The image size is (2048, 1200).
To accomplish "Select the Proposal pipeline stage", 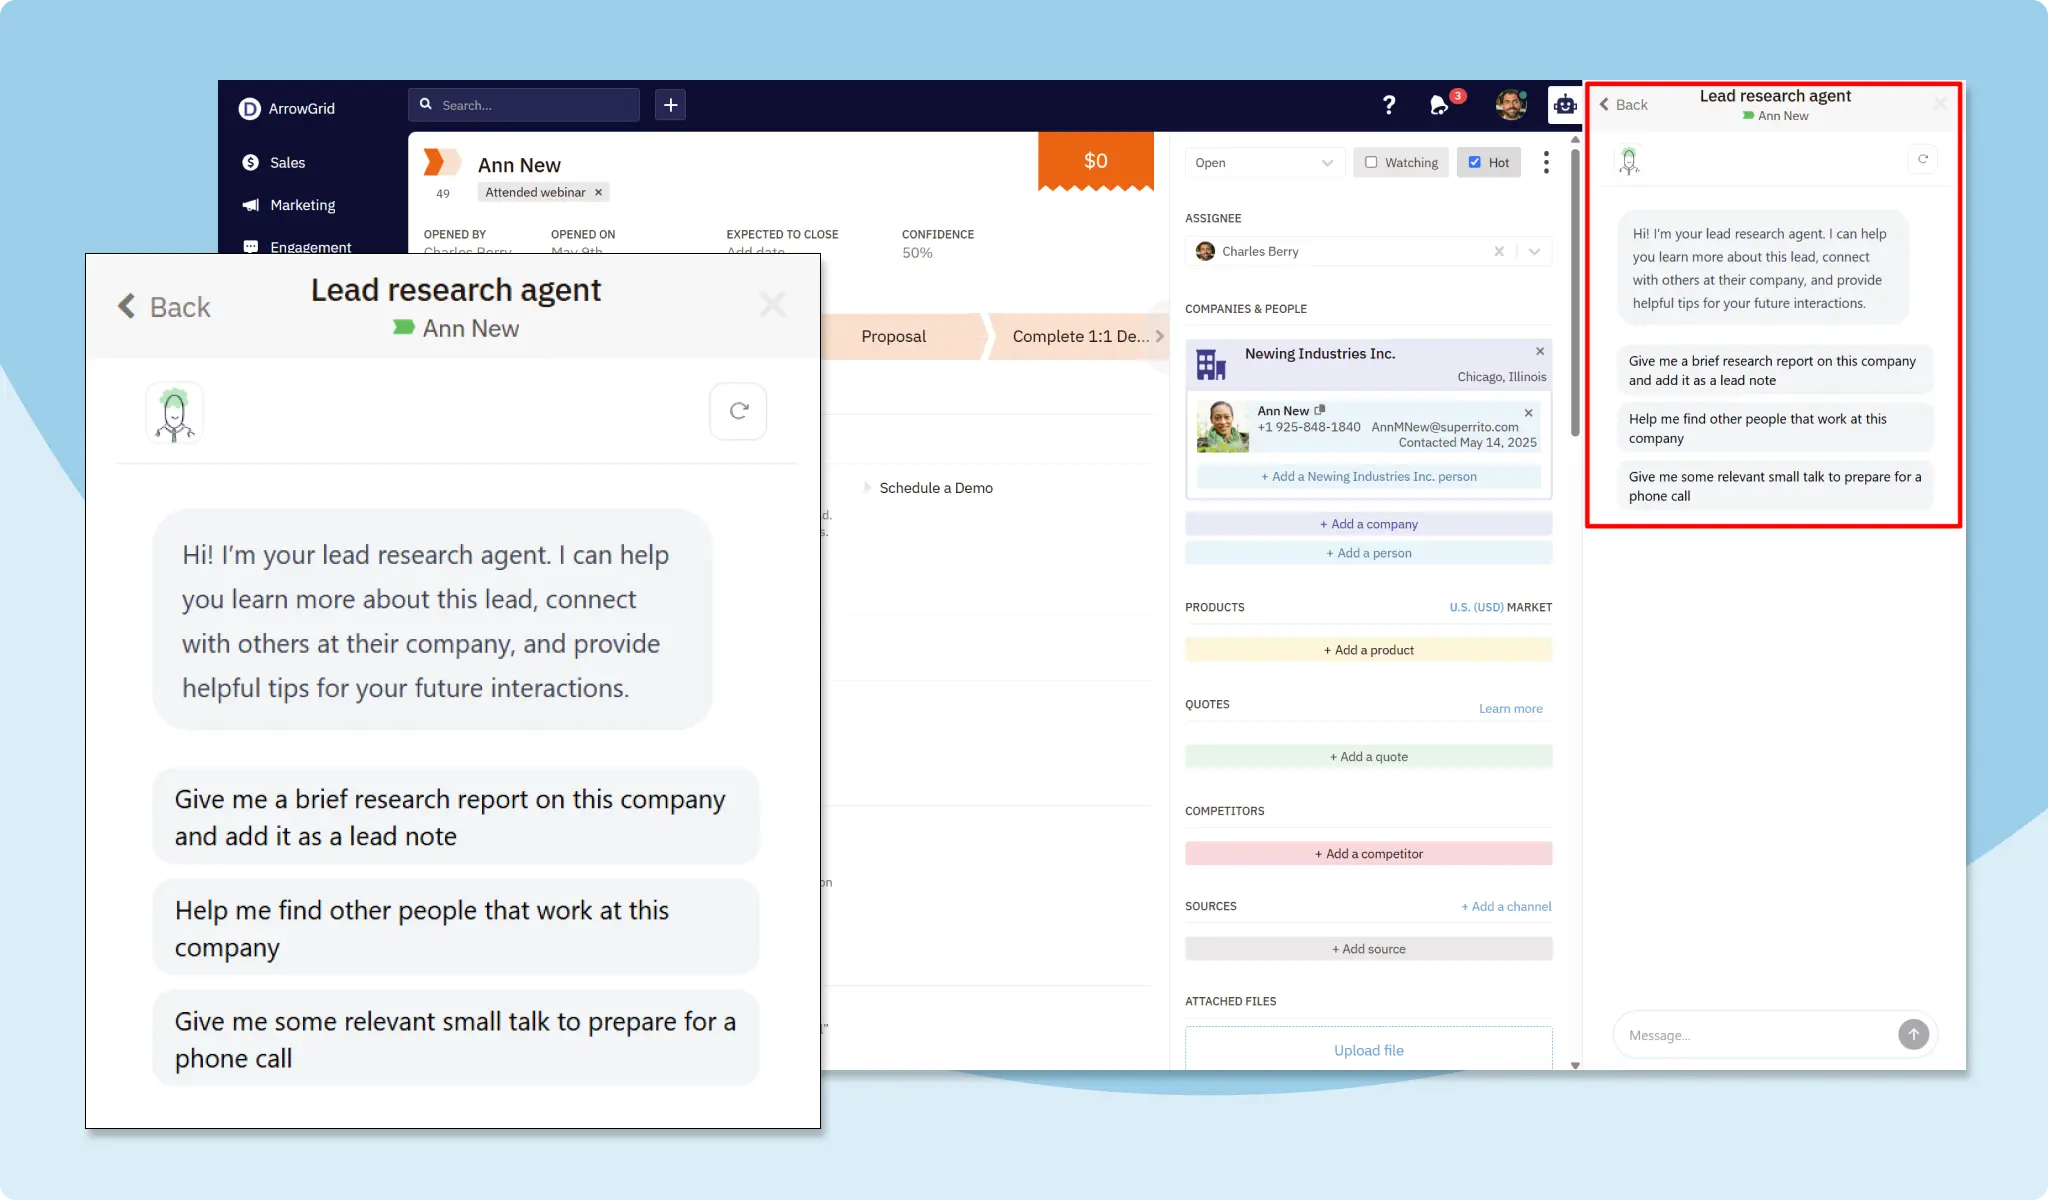I will [893, 336].
